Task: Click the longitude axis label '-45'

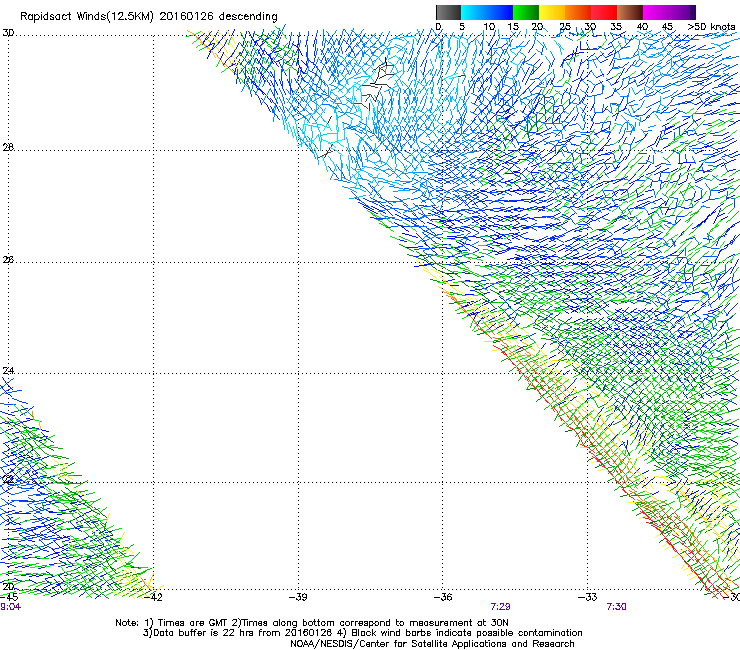Action: coord(9,597)
